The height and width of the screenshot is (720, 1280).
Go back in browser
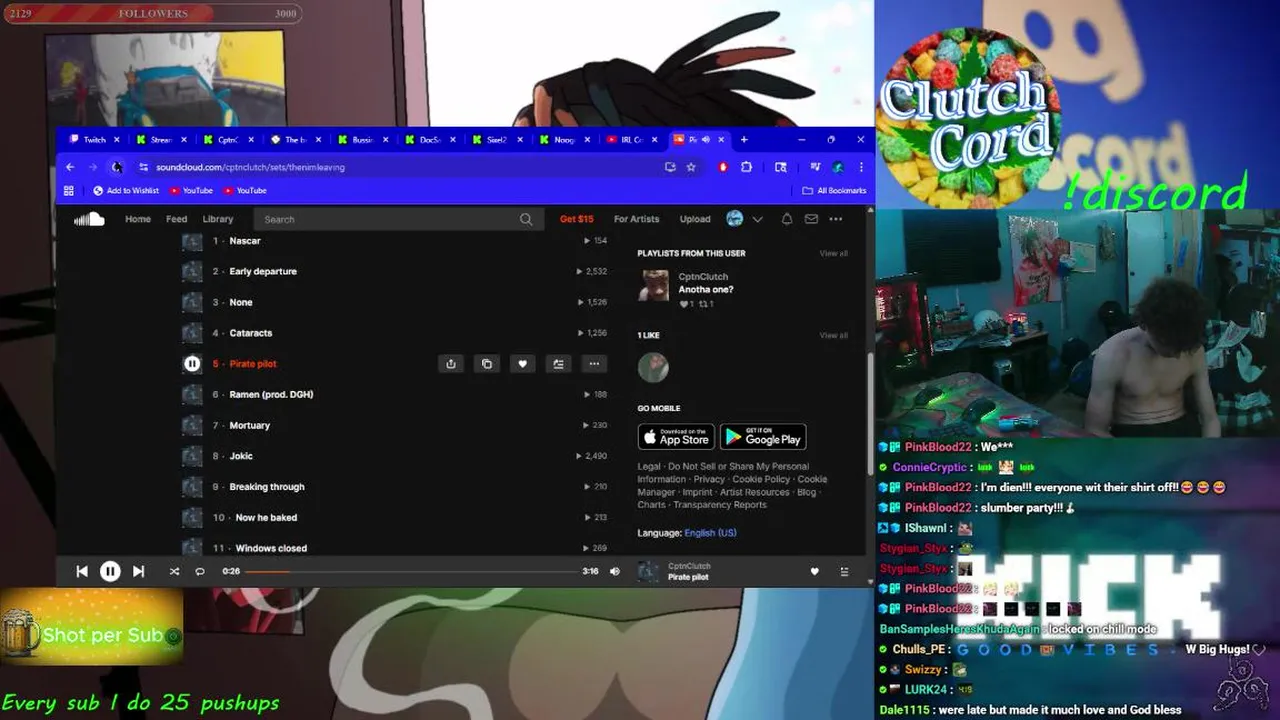click(x=70, y=167)
